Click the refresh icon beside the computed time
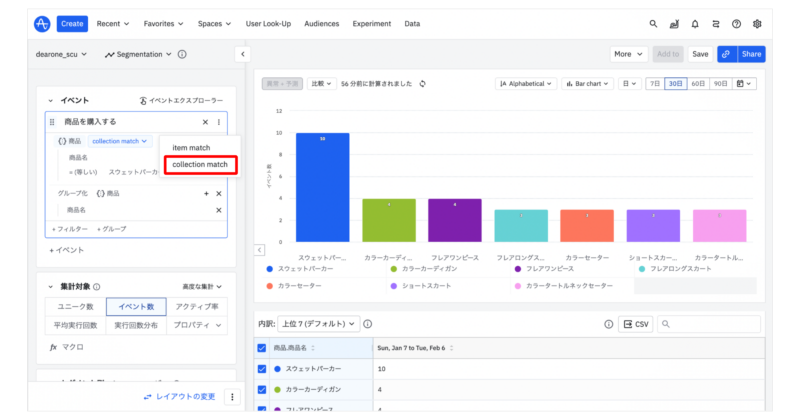 [423, 84]
